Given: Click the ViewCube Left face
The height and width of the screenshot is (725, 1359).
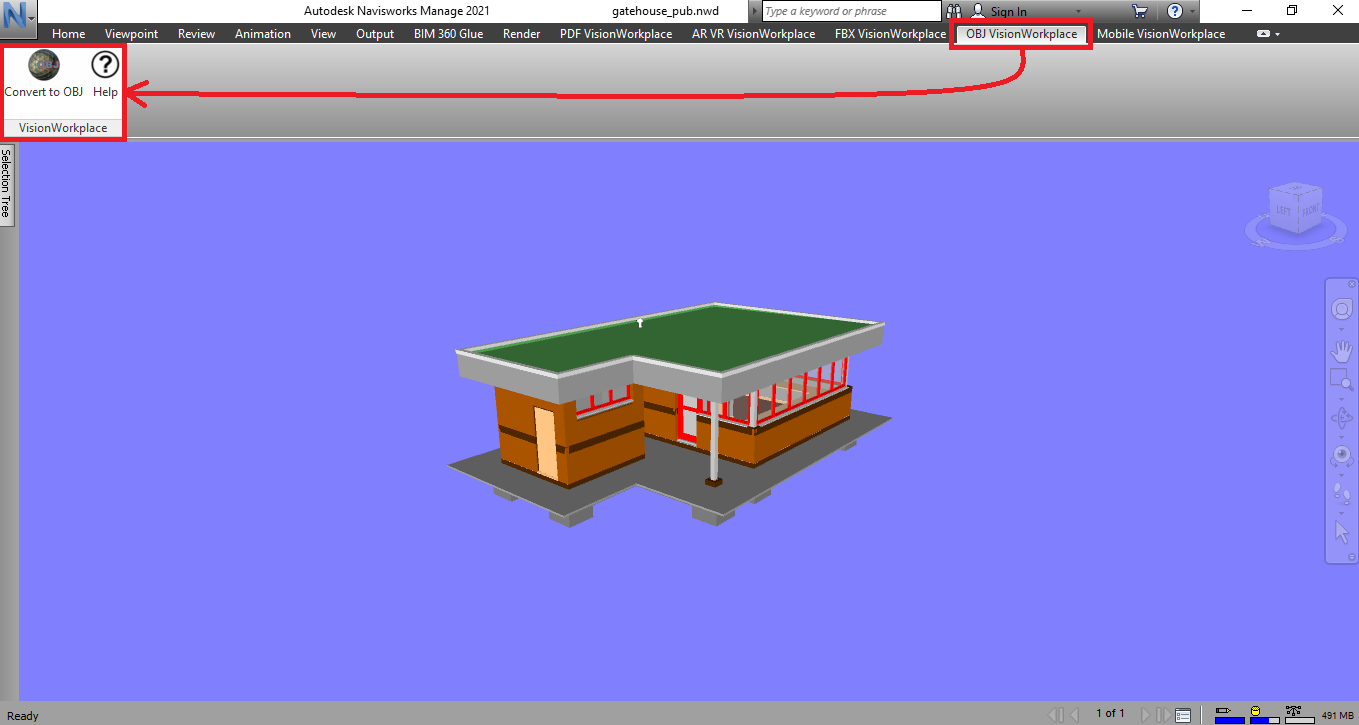Looking at the screenshot, I should tap(1283, 210).
